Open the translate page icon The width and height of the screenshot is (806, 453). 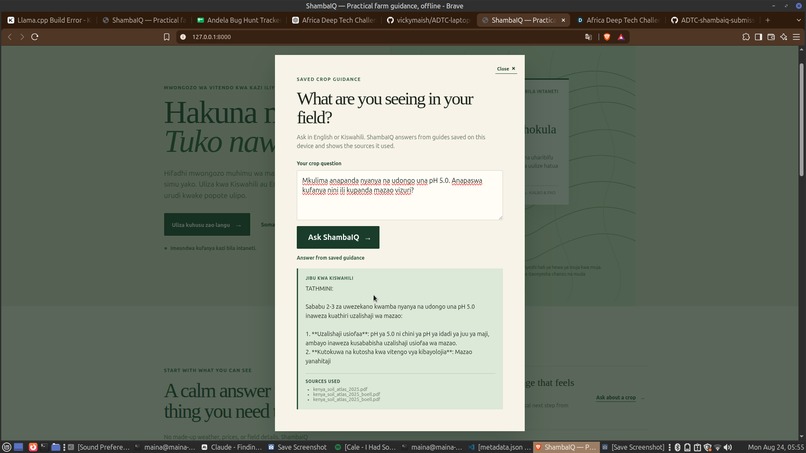(x=588, y=37)
